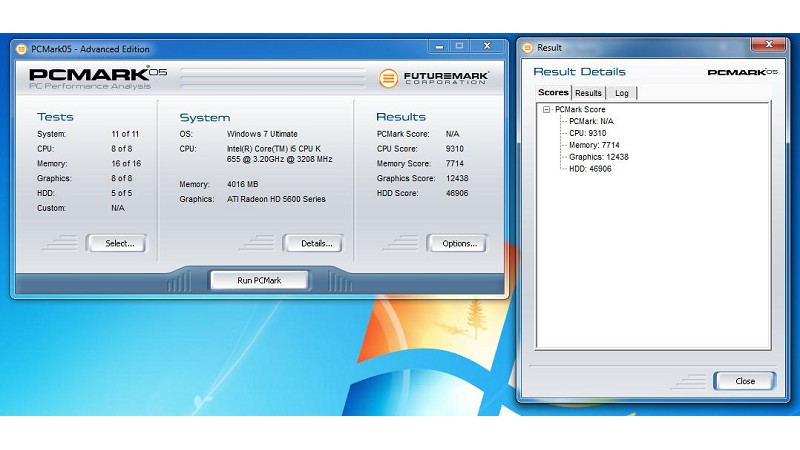This screenshot has width=800, height=450.
Task: Click the Result window title bar icon
Action: tap(526, 47)
